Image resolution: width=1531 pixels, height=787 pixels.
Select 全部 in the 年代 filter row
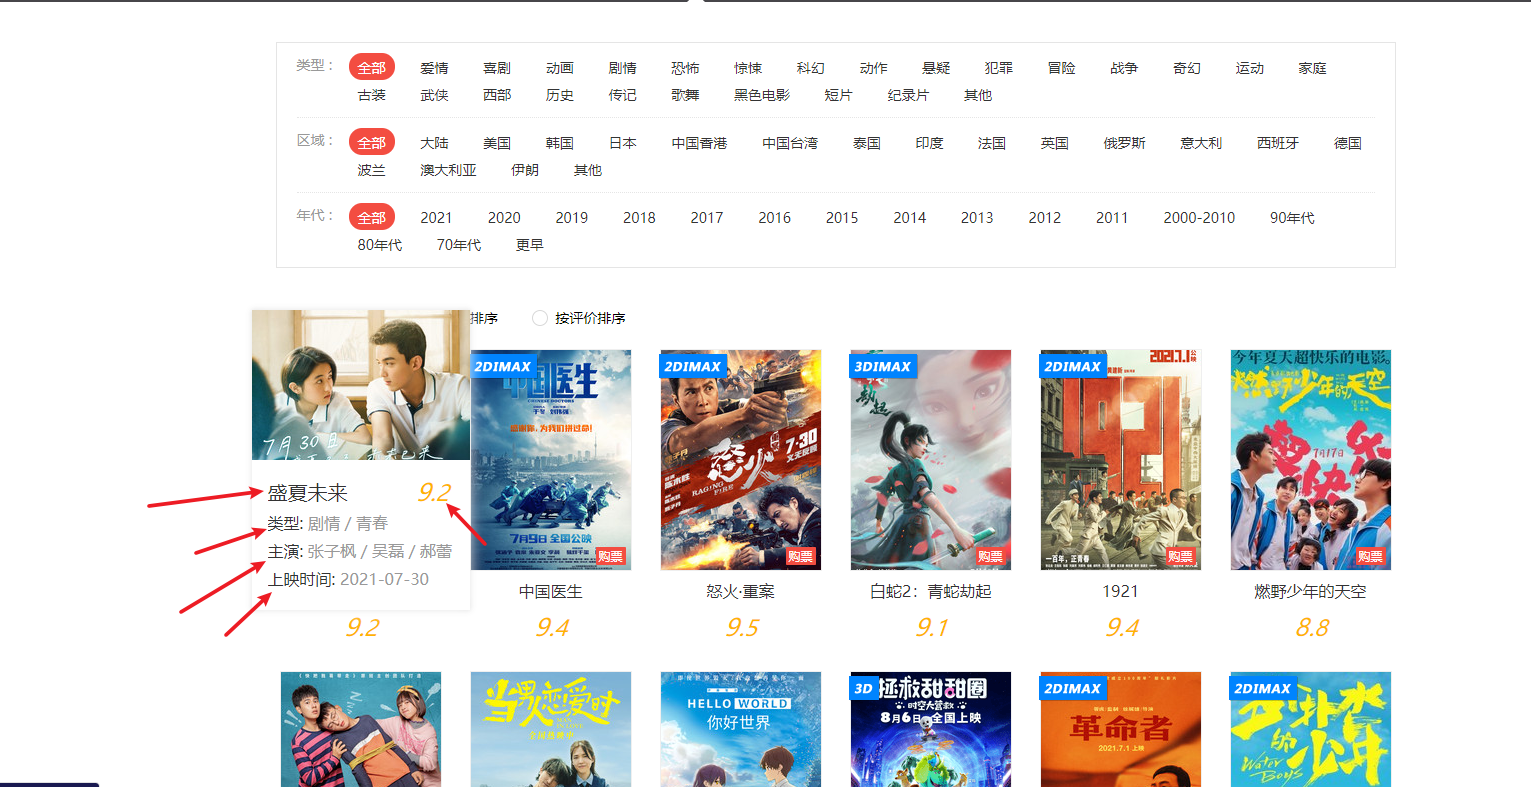[372, 218]
